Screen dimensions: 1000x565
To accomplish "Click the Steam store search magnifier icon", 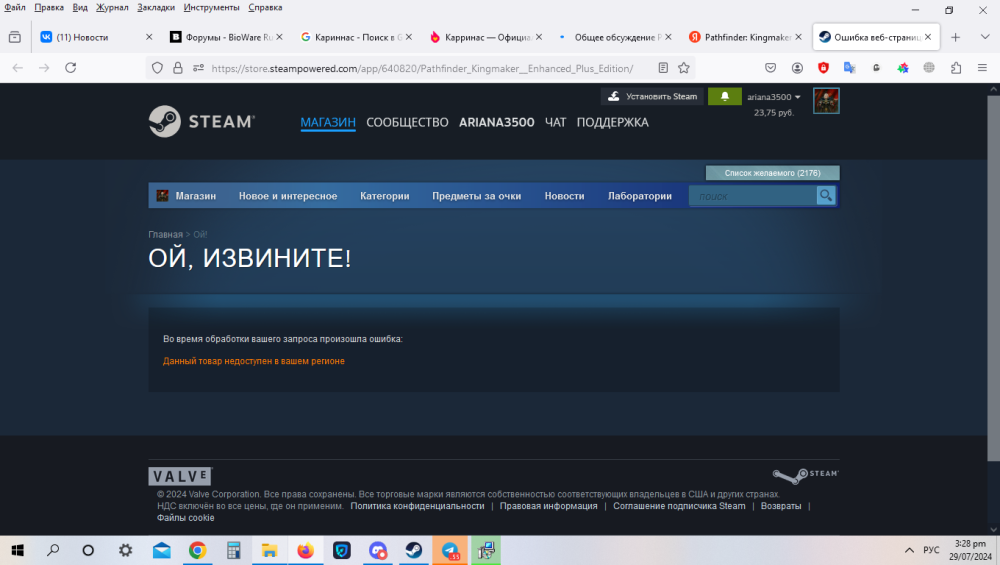I will coord(825,196).
